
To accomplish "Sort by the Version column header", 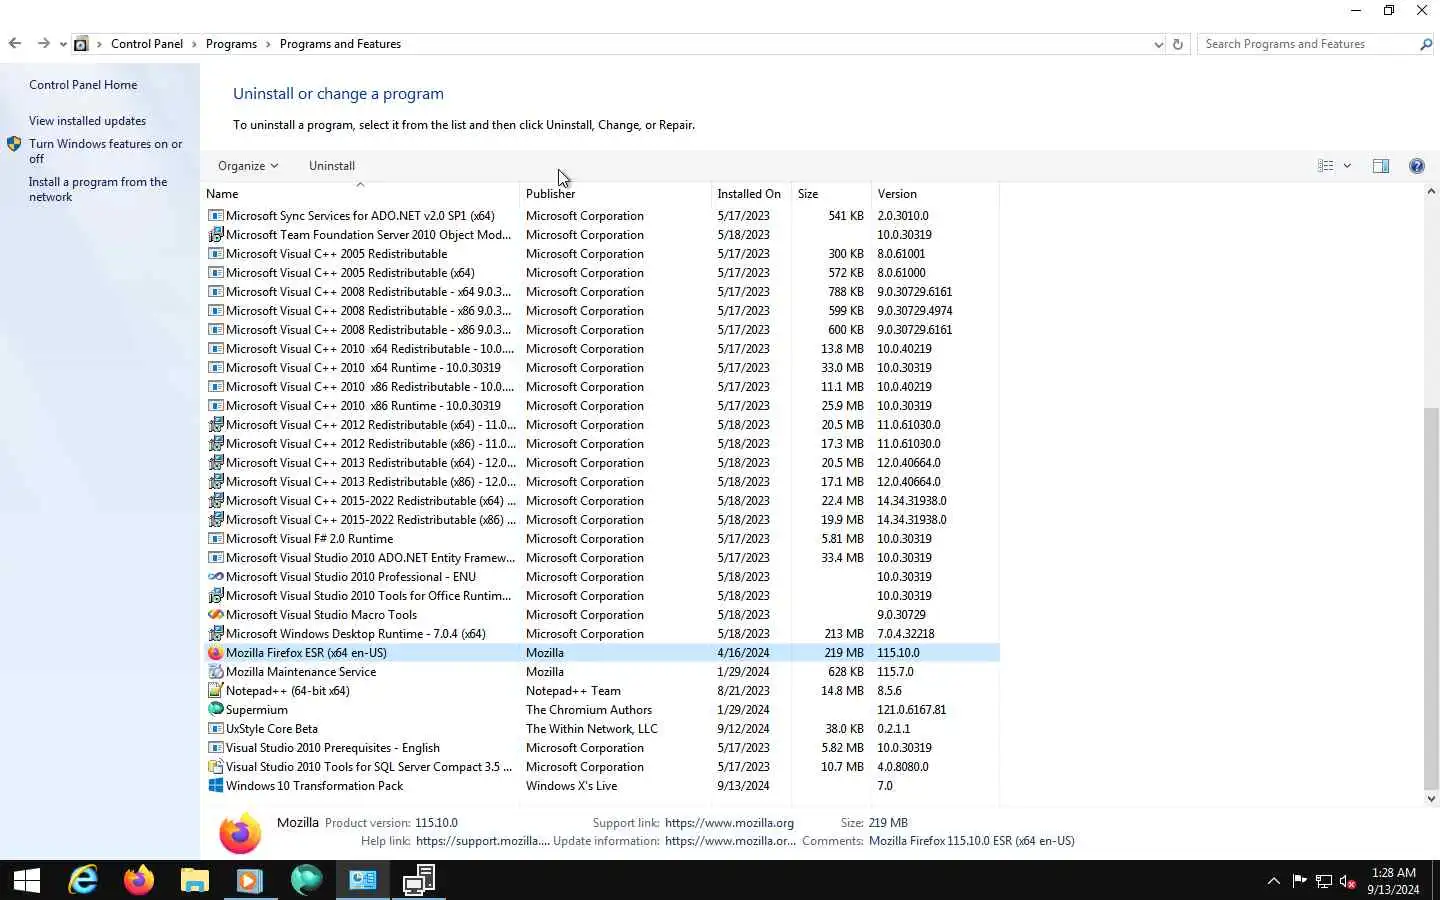I will pyautogui.click(x=935, y=194).
